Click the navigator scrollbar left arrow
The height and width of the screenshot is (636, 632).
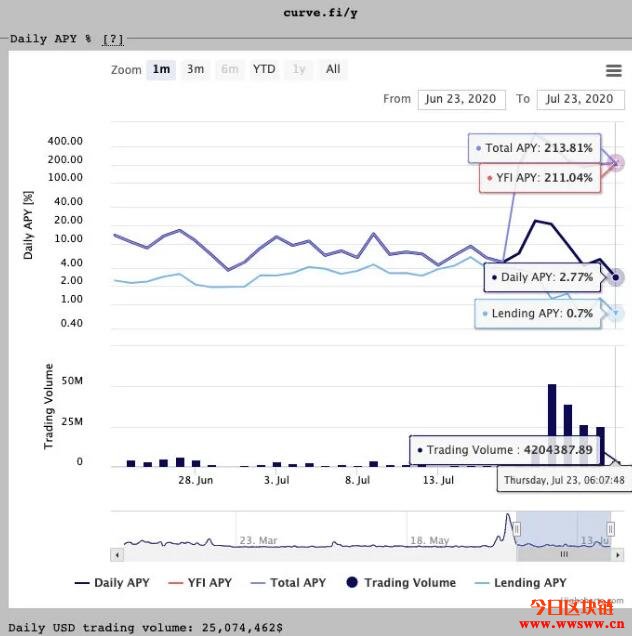[x=117, y=555]
